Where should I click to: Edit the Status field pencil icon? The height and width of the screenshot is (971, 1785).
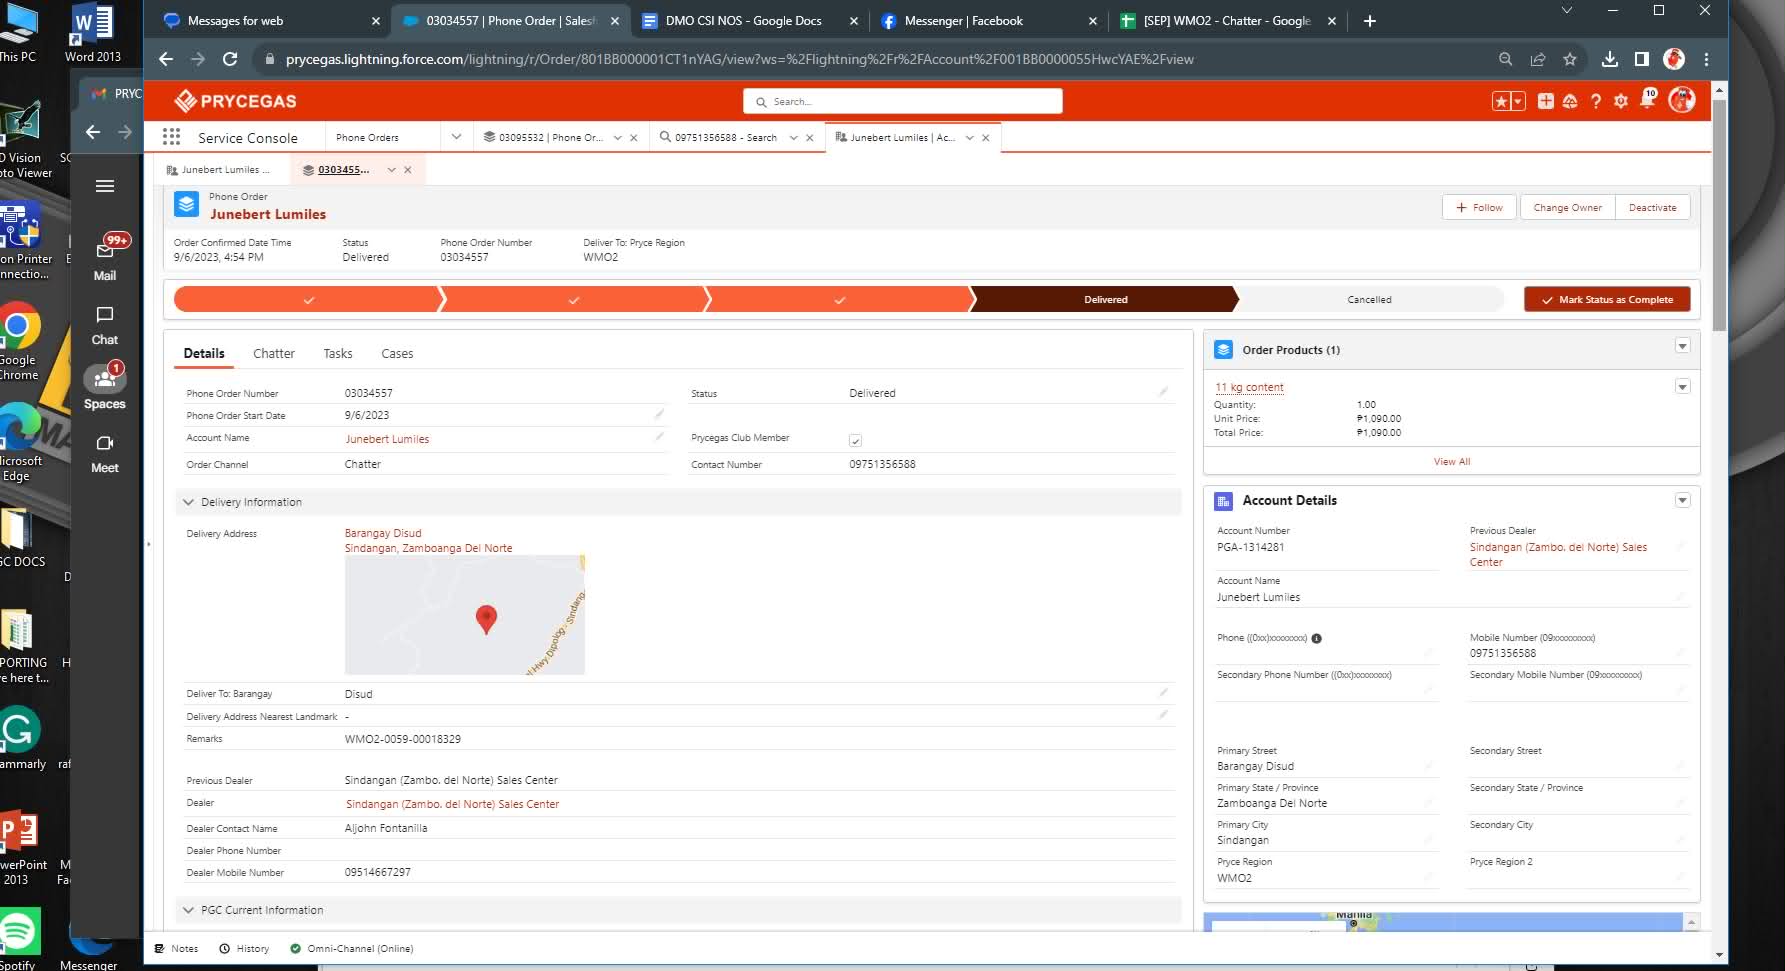pyautogui.click(x=1163, y=392)
